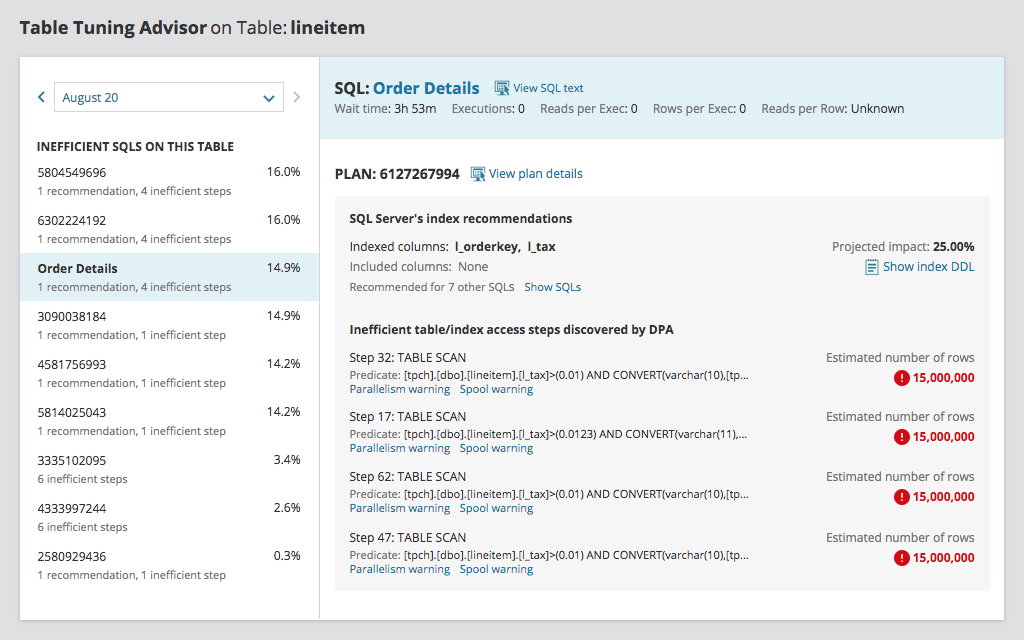The image size is (1024, 640).
Task: Click the chevron arrow inside the date selector
Action: tap(269, 97)
